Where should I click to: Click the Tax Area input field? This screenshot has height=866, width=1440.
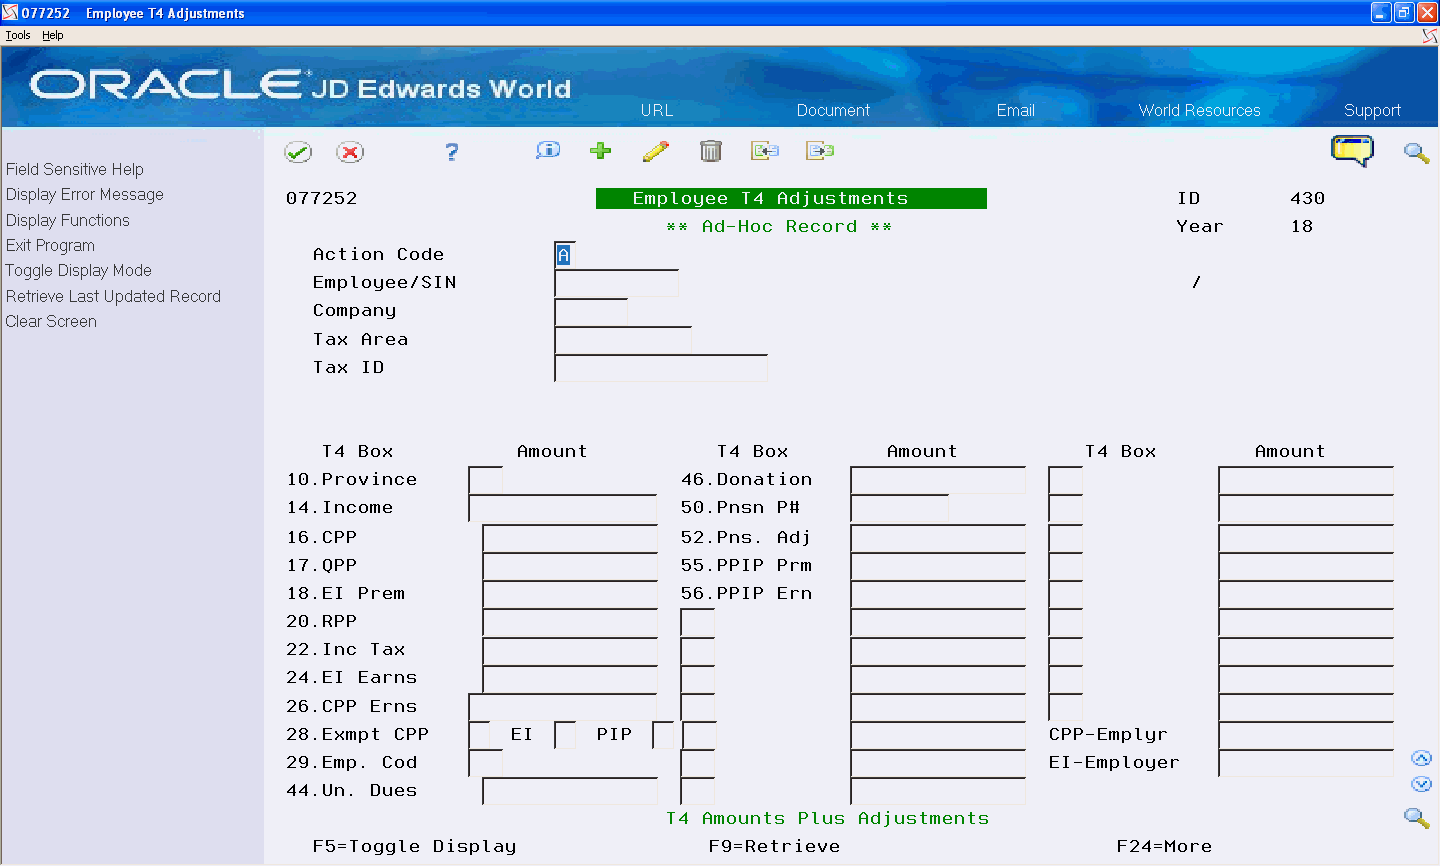623,340
